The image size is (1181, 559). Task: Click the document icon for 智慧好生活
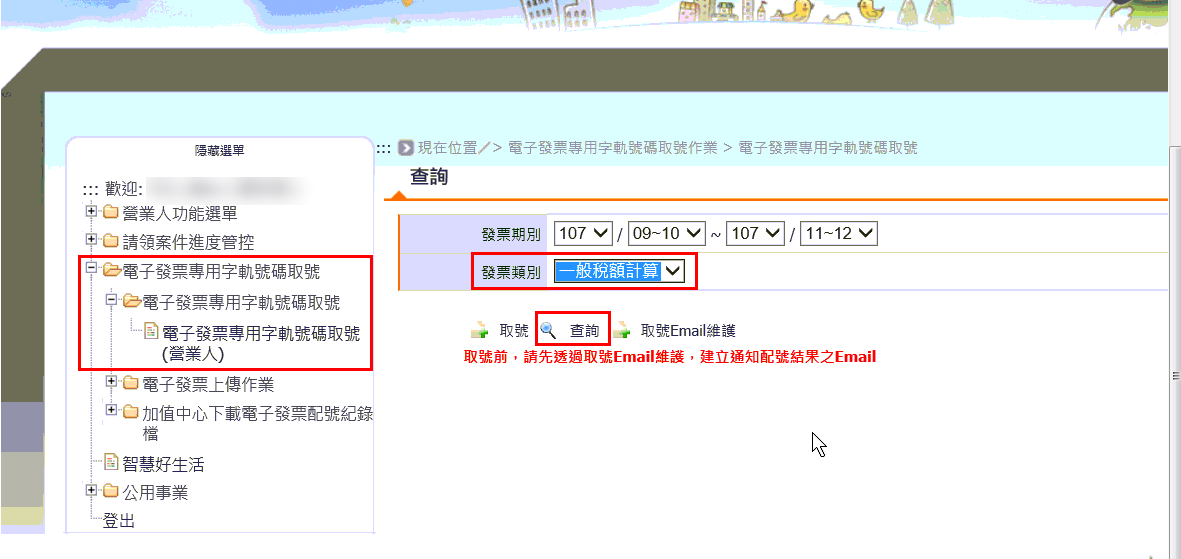click(x=111, y=461)
